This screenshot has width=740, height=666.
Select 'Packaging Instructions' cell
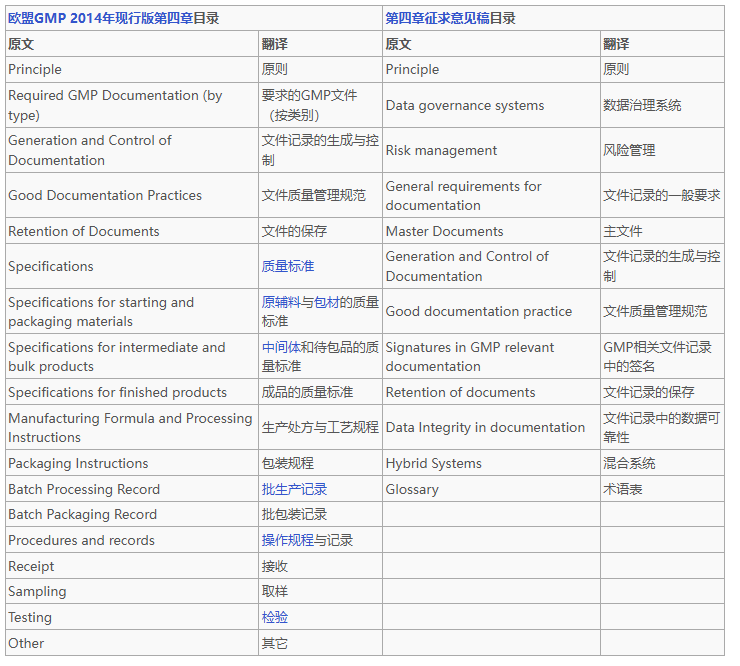tap(132, 463)
